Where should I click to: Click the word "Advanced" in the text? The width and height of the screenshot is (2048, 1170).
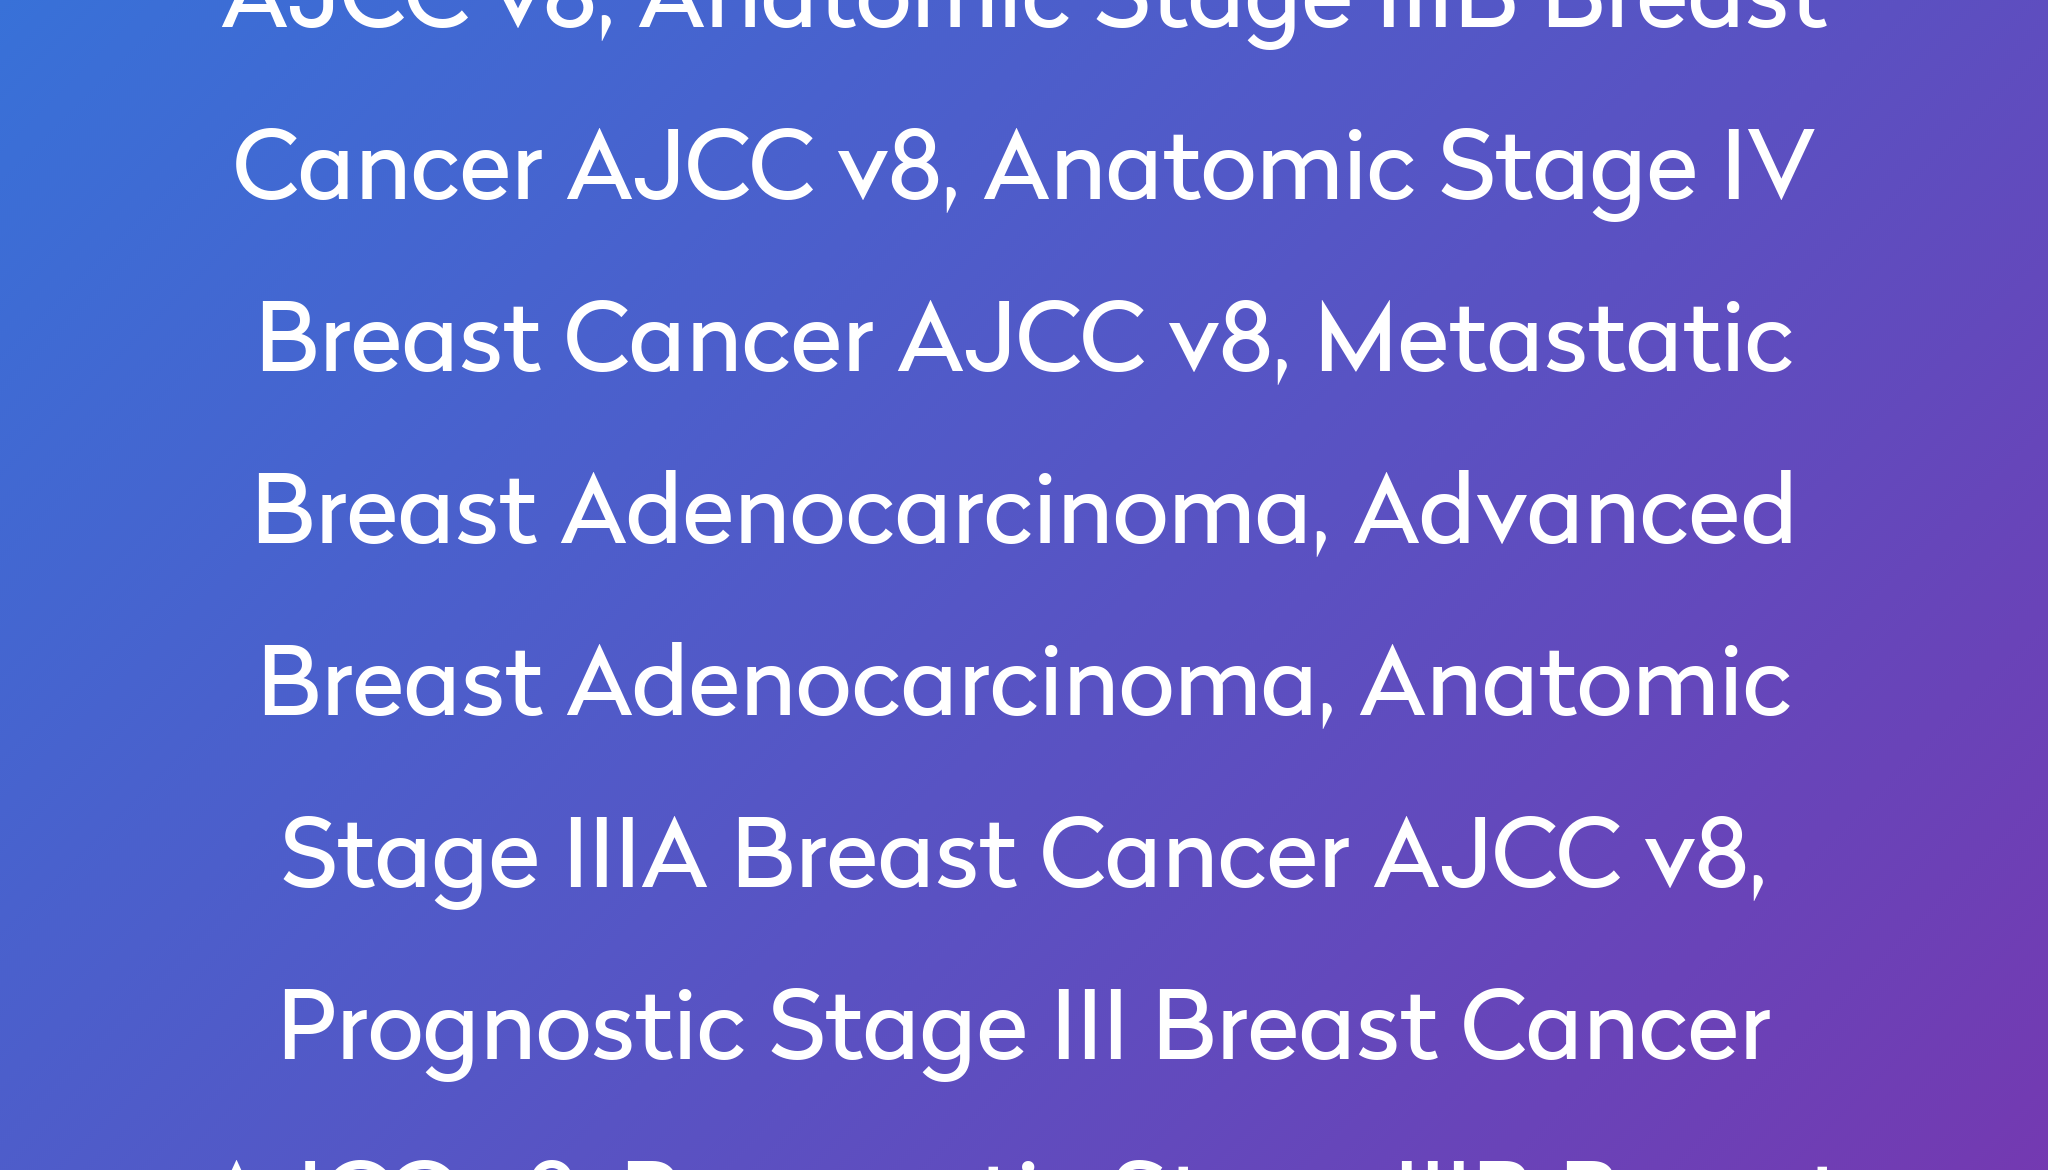(1575, 510)
